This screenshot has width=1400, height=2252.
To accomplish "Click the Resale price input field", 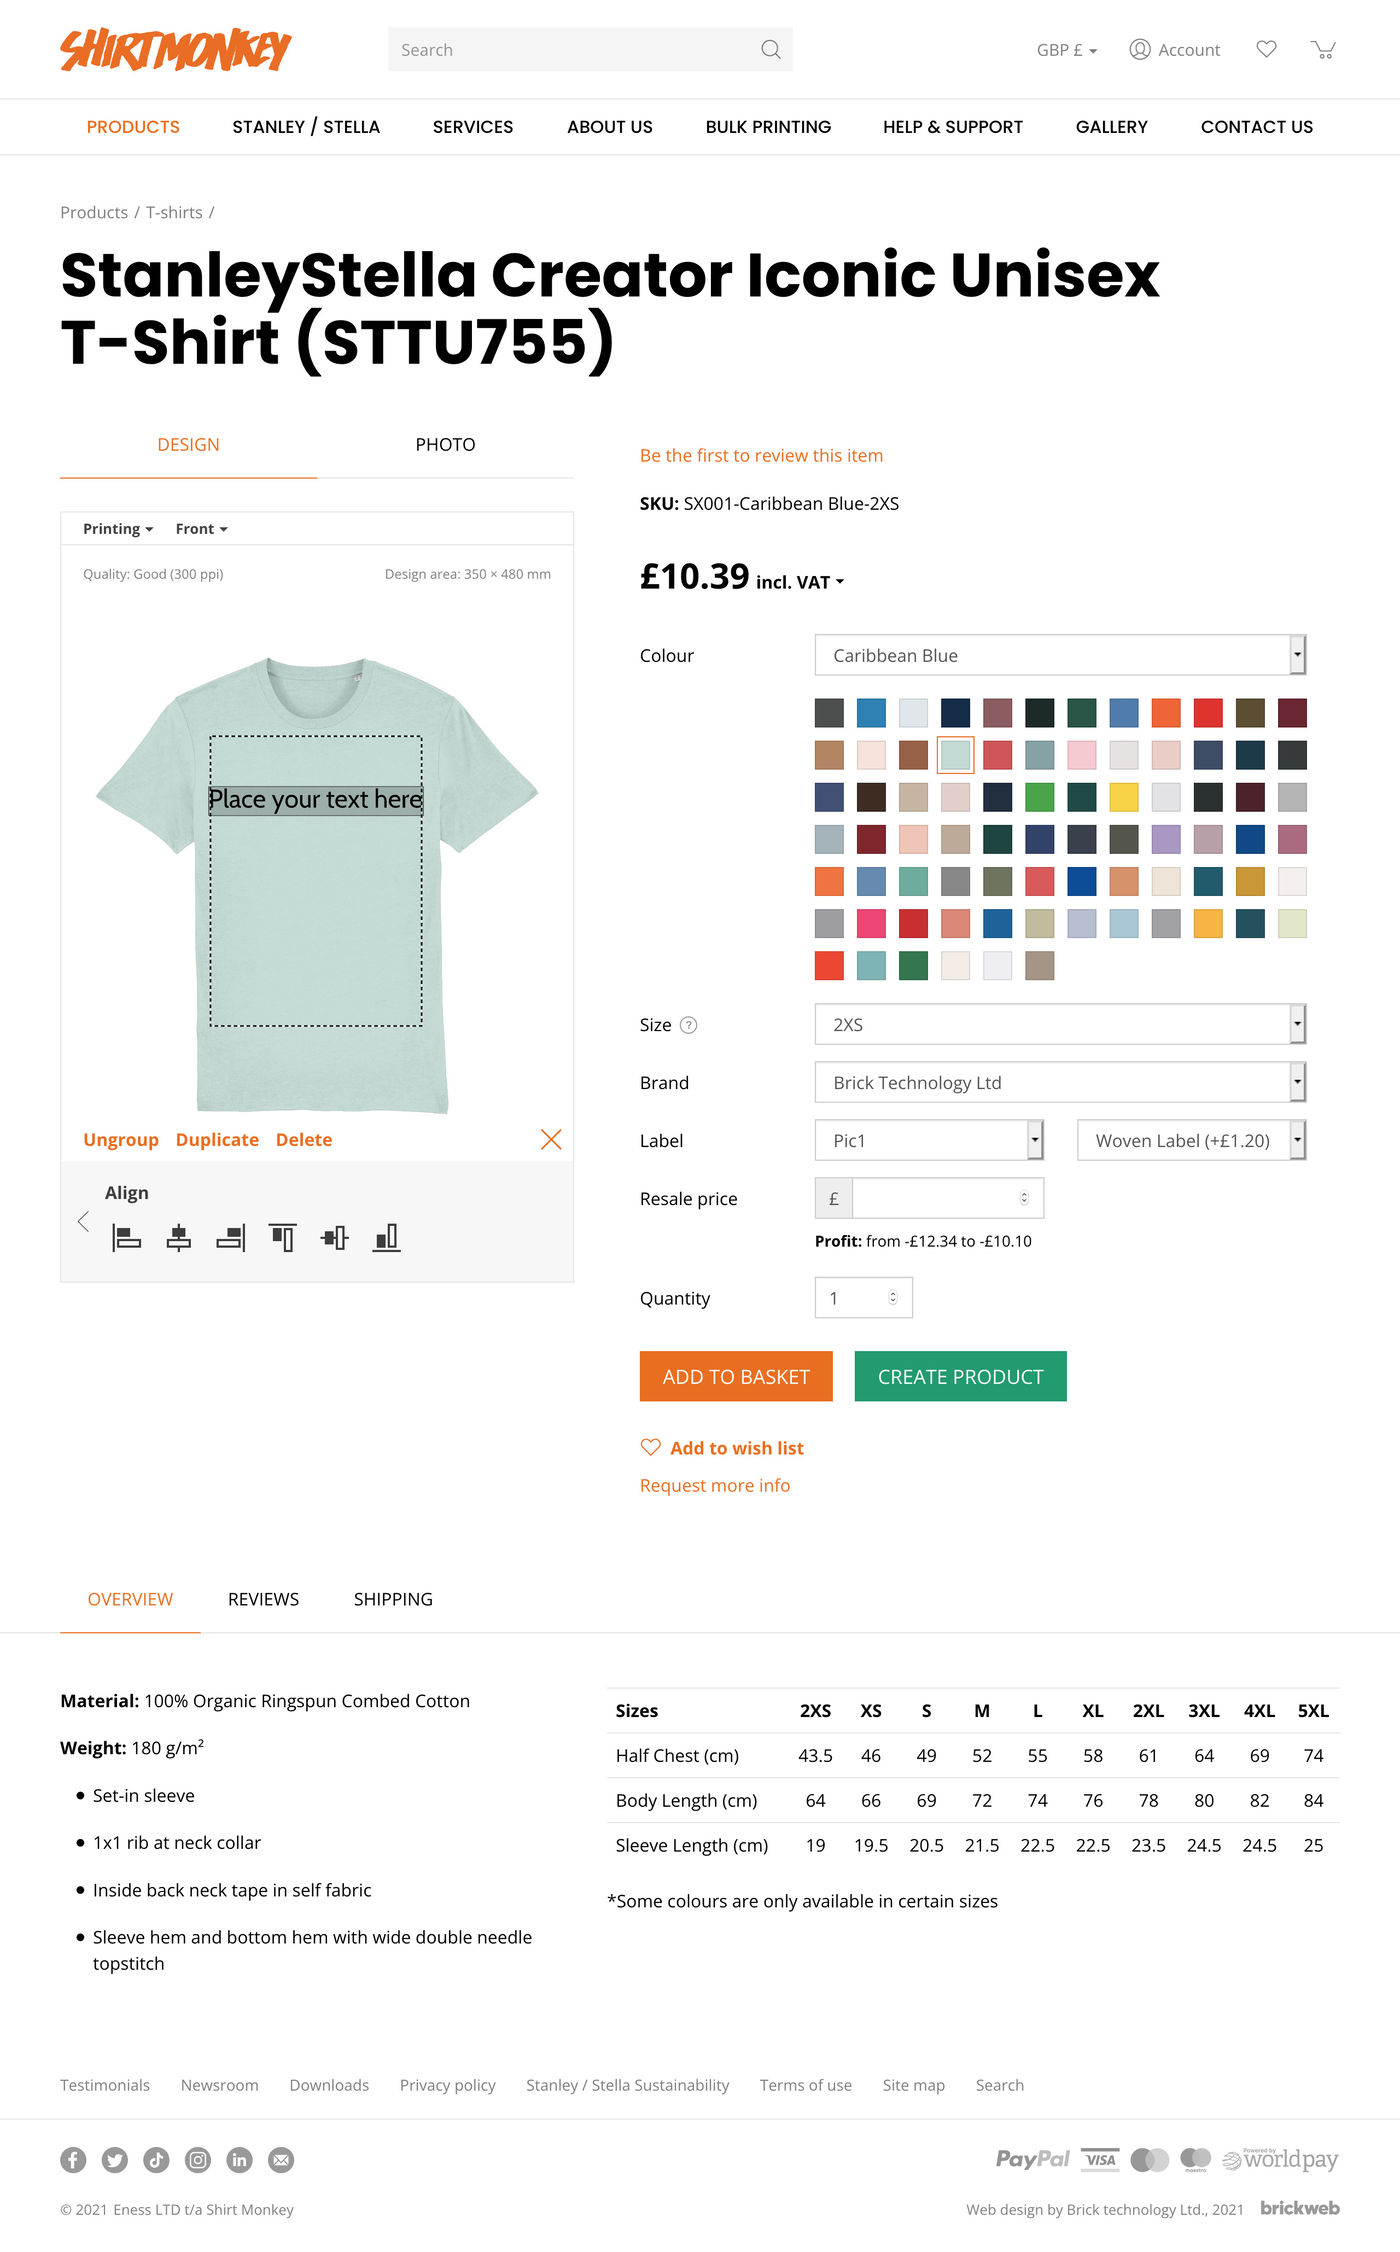I will coord(935,1198).
